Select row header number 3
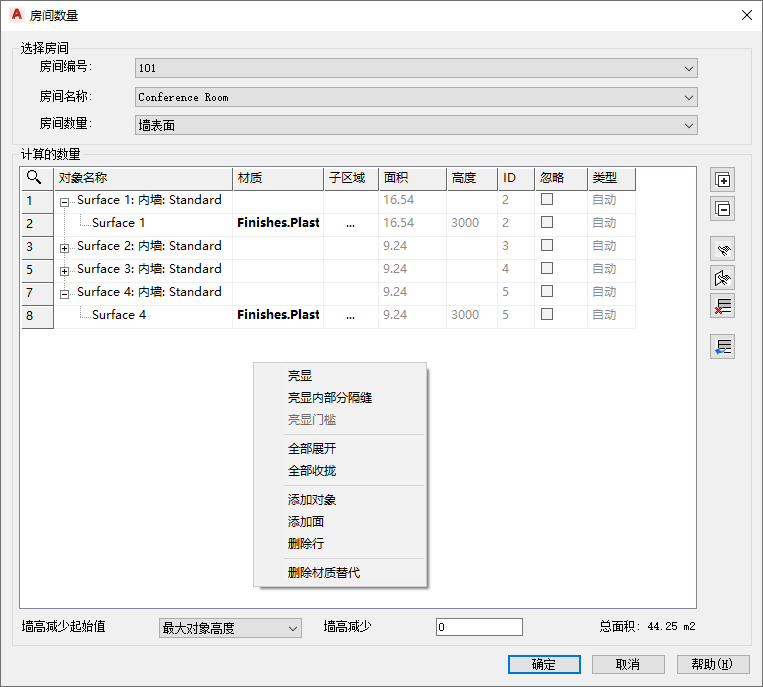 [x=37, y=247]
